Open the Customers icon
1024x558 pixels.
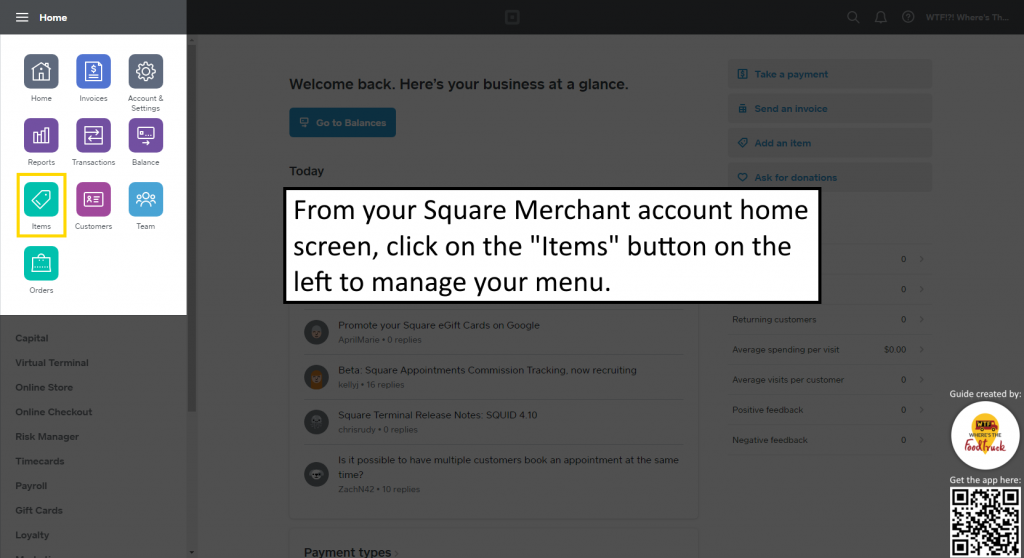coord(93,199)
